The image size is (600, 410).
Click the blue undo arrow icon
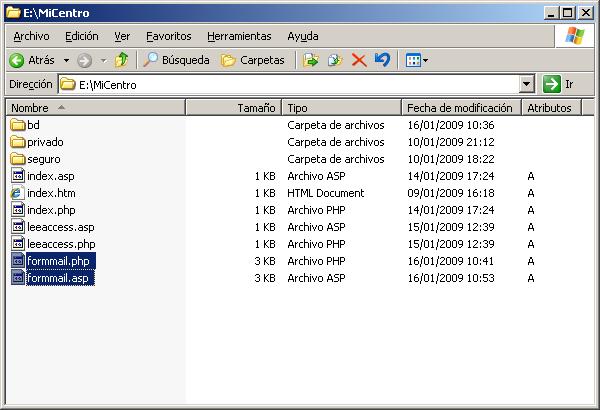[x=381, y=60]
